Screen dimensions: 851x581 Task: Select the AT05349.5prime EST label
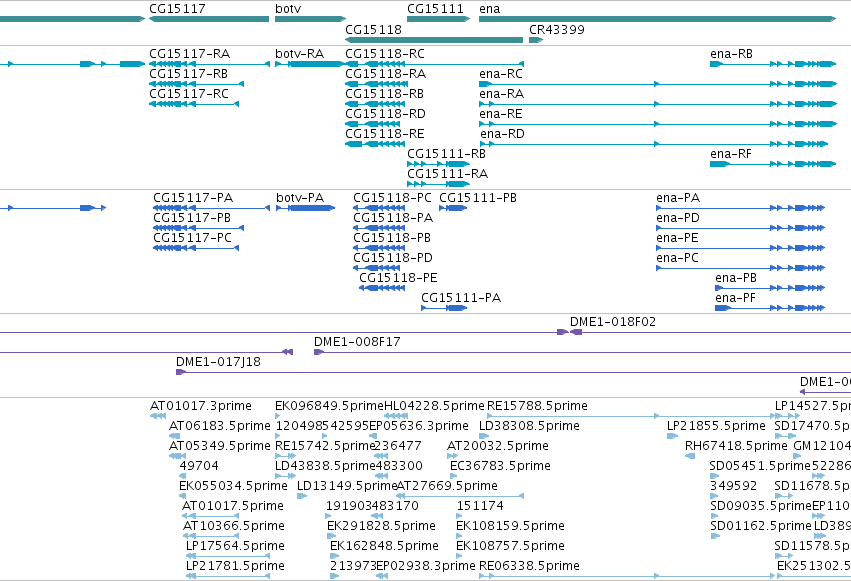pyautogui.click(x=220, y=446)
